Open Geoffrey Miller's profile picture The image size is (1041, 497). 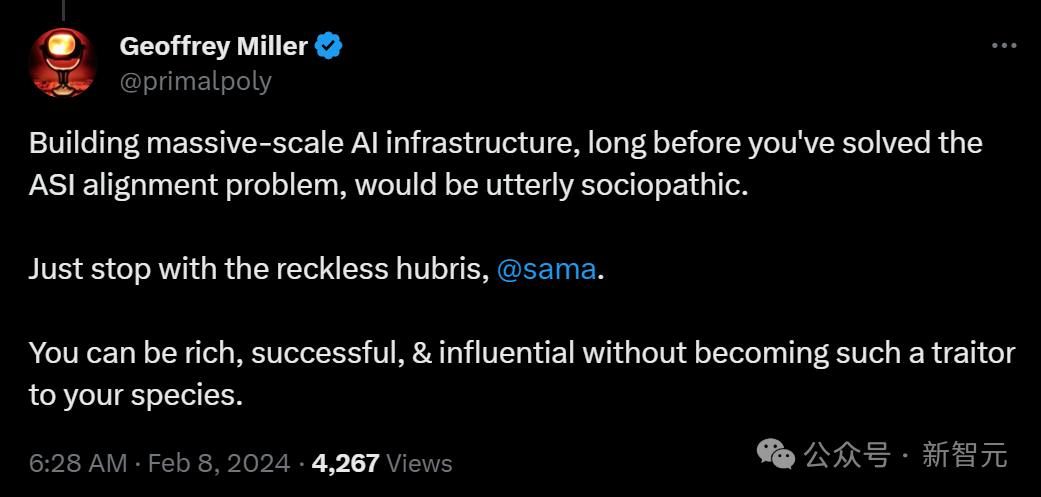click(63, 63)
